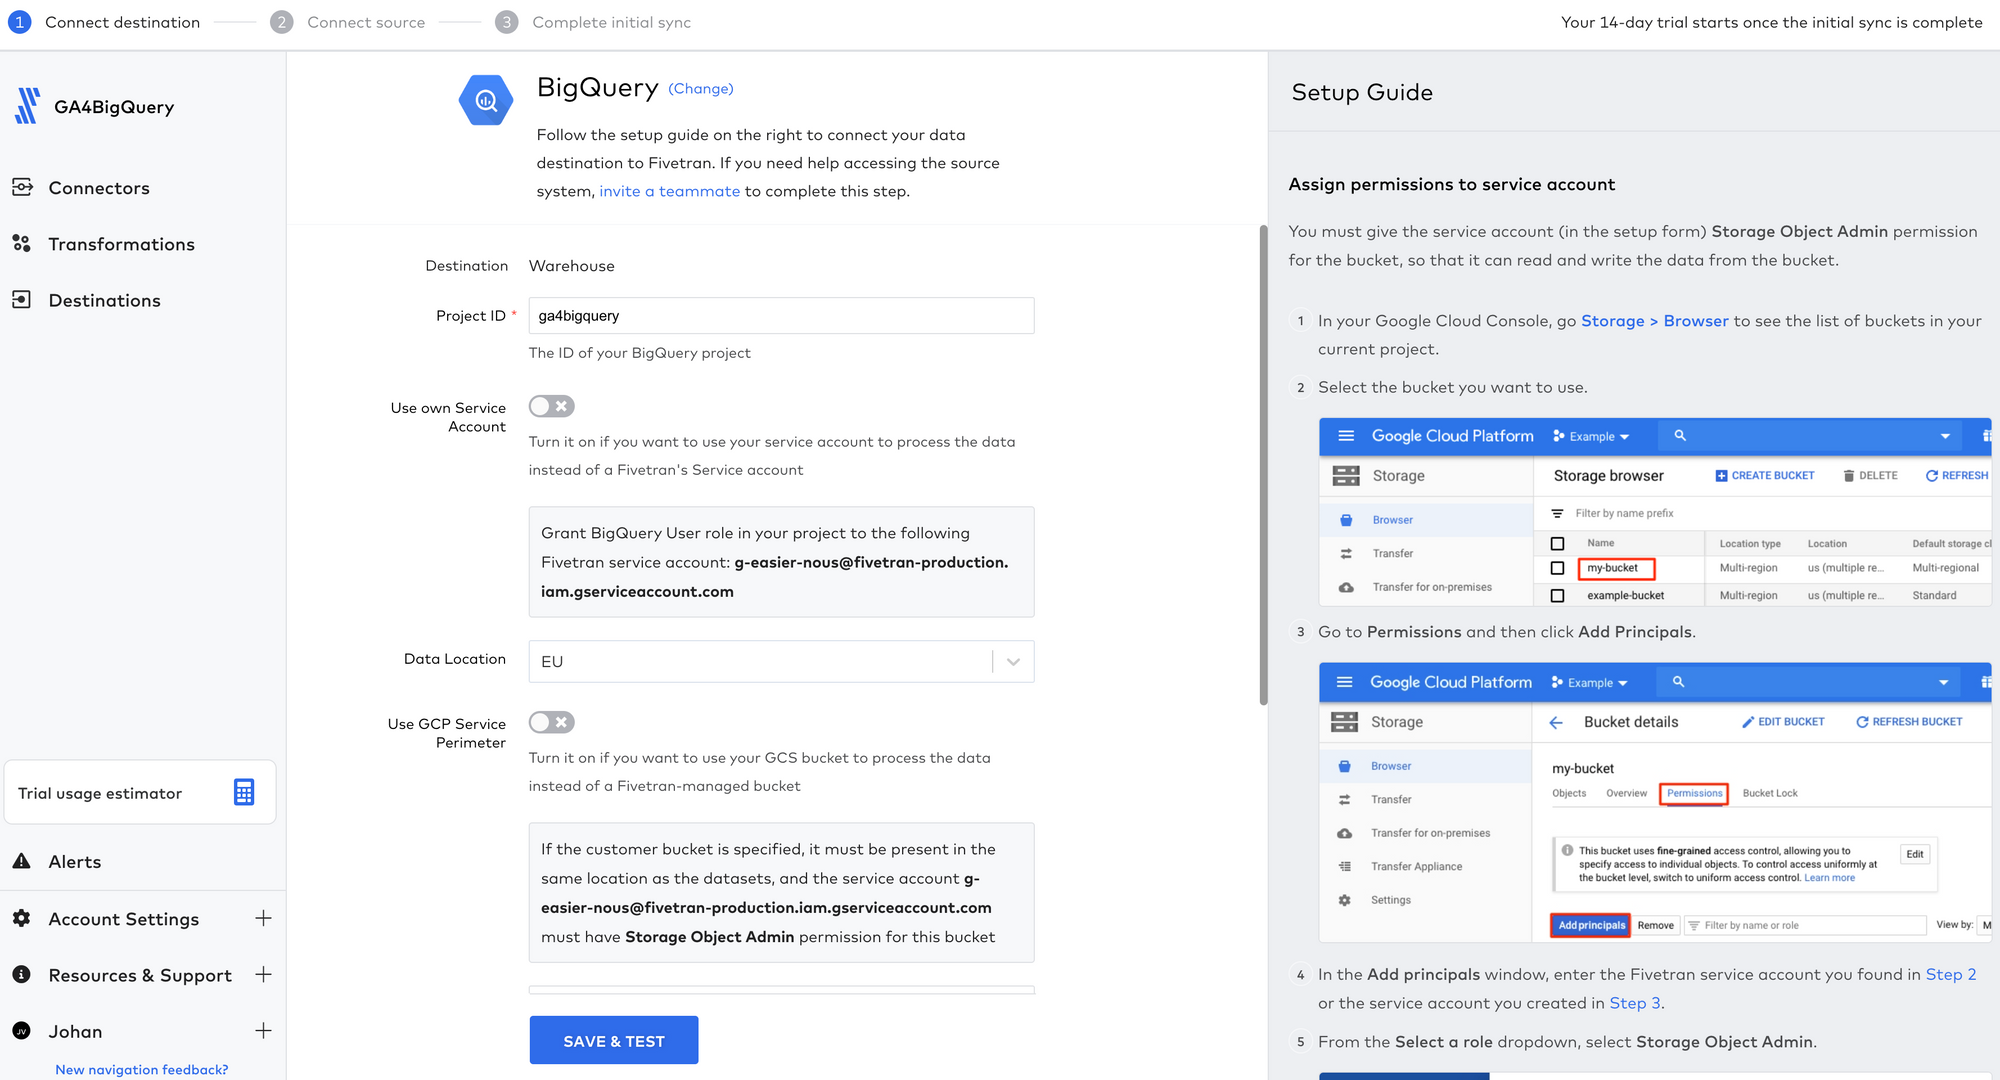The image size is (2000, 1080).
Task: Click the Step 3 link in setup guide
Action: 1635,1003
